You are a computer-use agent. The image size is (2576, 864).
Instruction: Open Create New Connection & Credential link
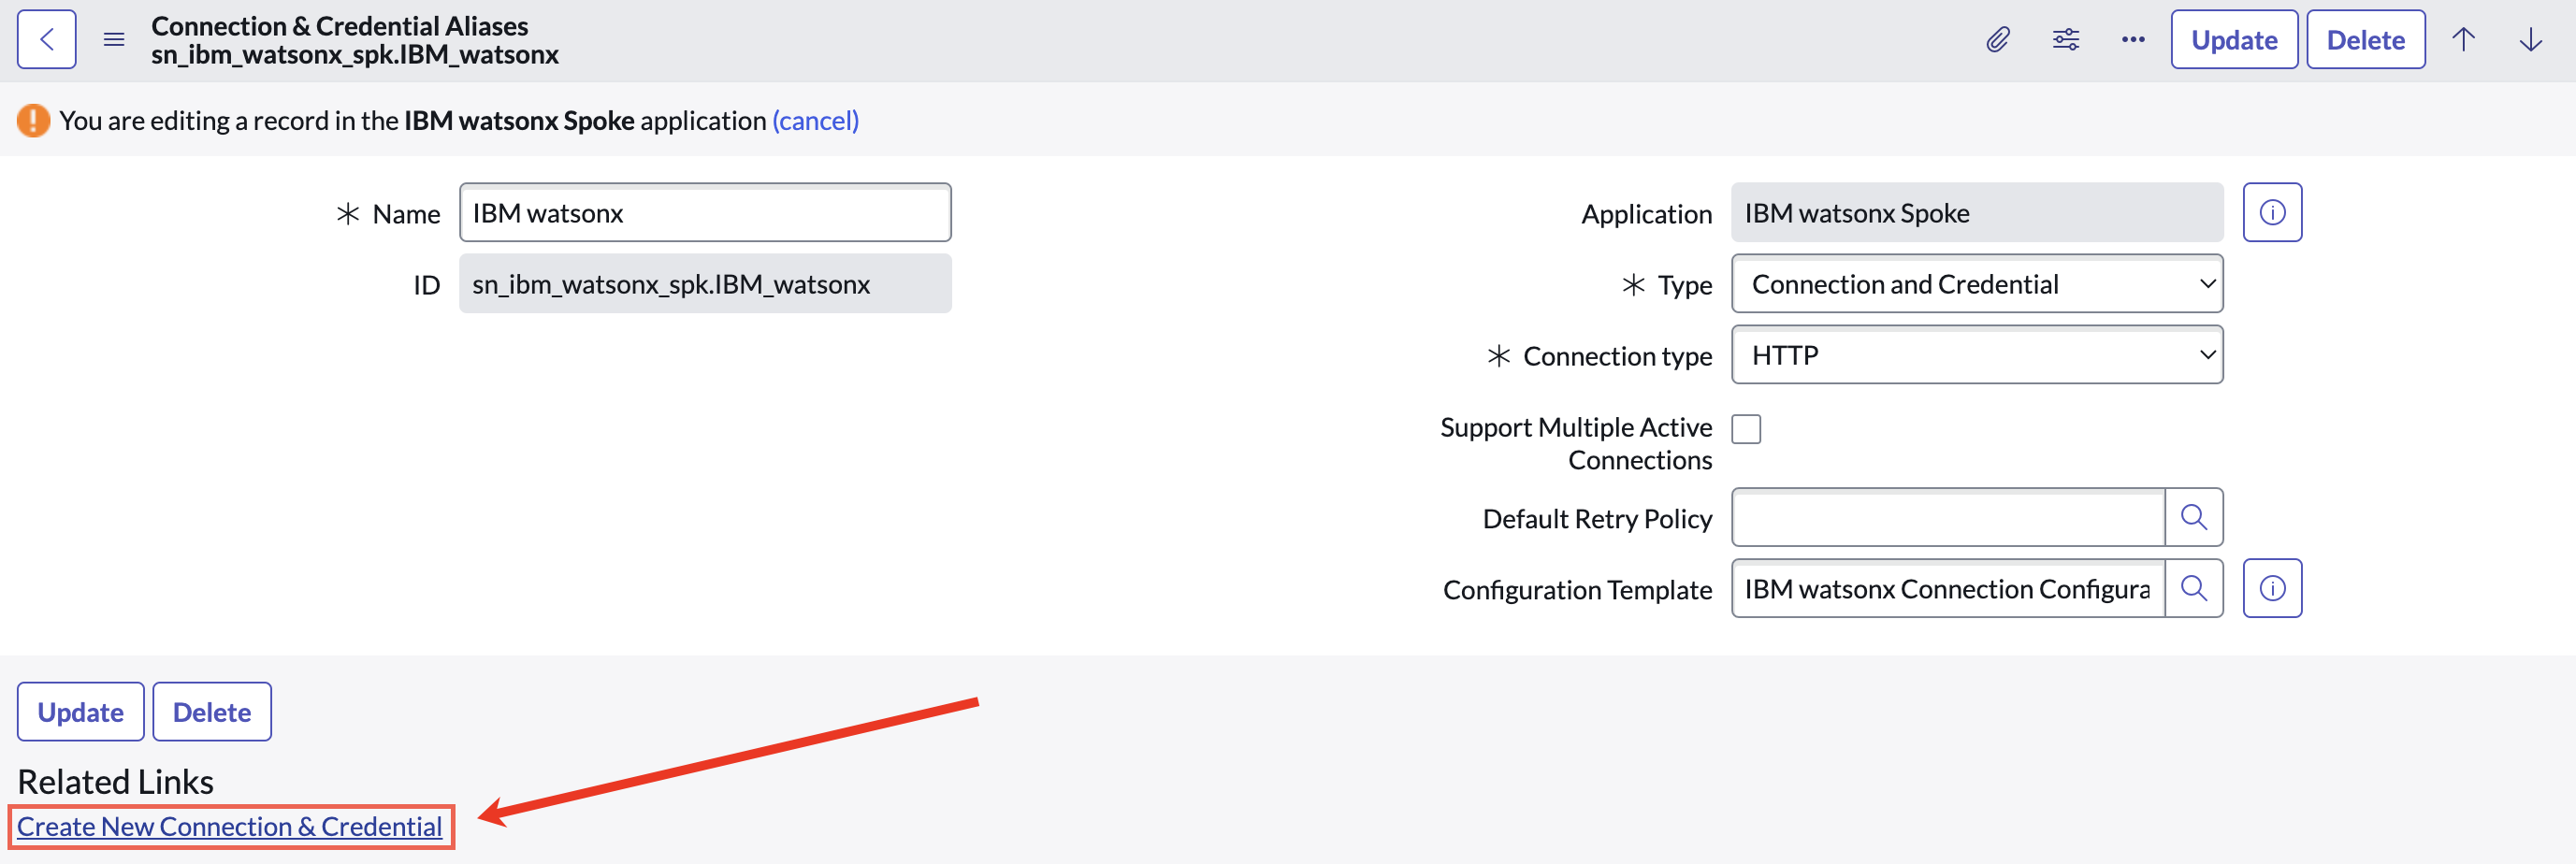[230, 827]
